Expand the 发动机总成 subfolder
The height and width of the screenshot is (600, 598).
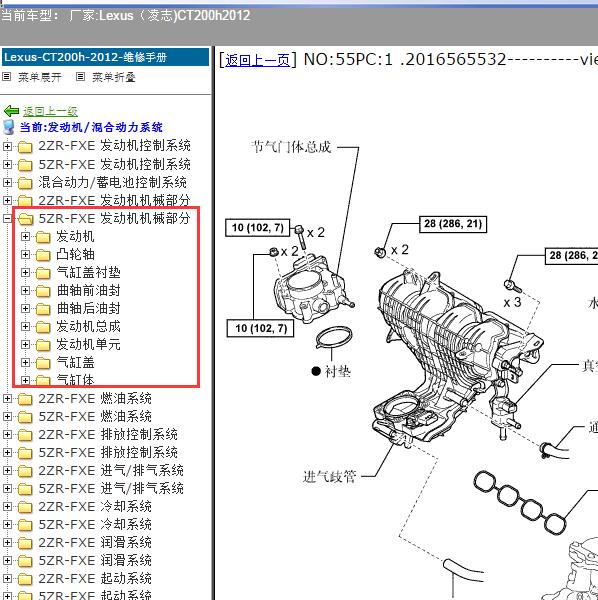click(x=25, y=326)
